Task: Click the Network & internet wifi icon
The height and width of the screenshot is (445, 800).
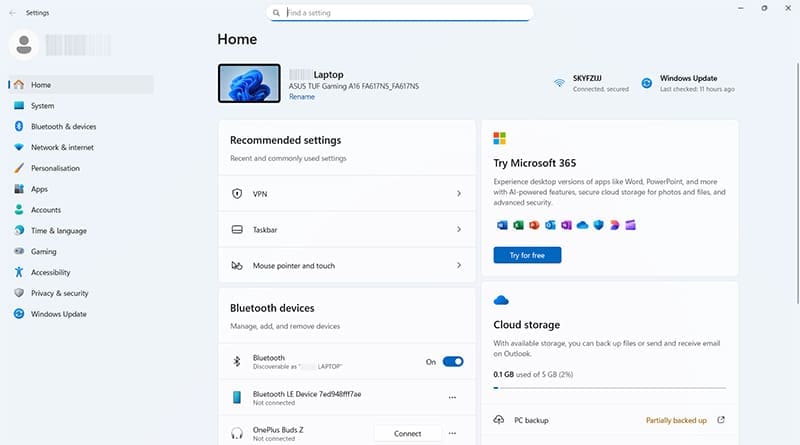Action: tap(19, 147)
